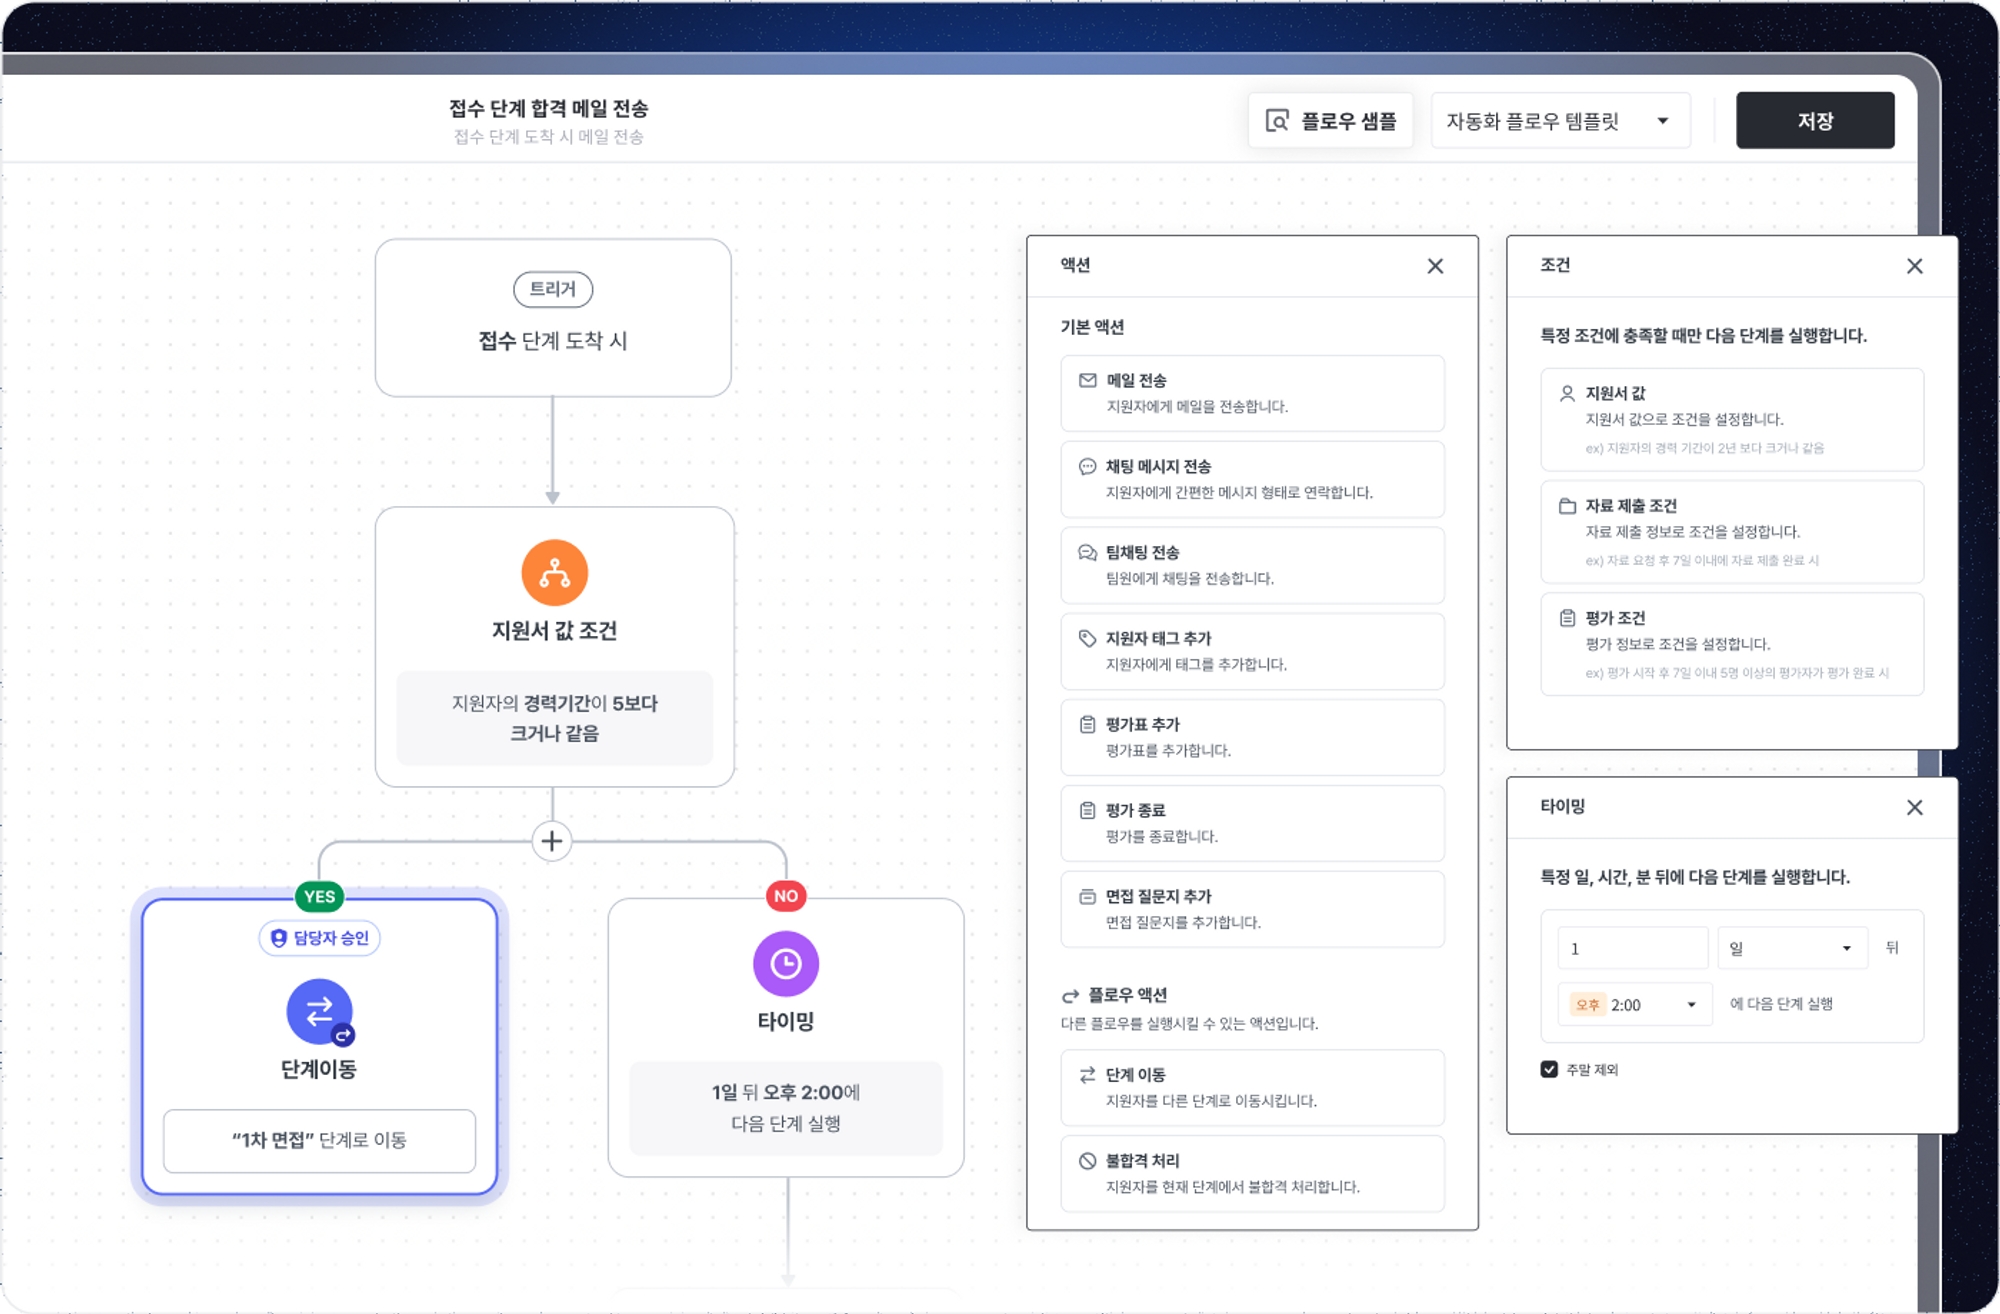Click the blue 단계이동 arrows icon
This screenshot has width=2000, height=1314.
(319, 1011)
